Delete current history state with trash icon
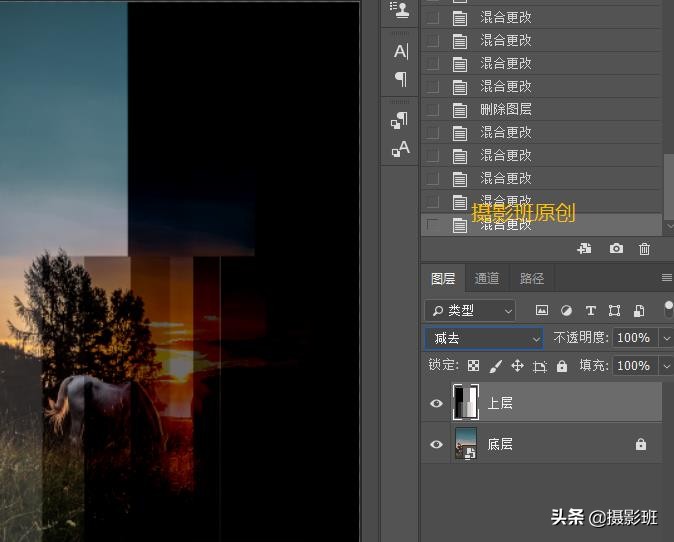This screenshot has width=674, height=542. tap(644, 248)
